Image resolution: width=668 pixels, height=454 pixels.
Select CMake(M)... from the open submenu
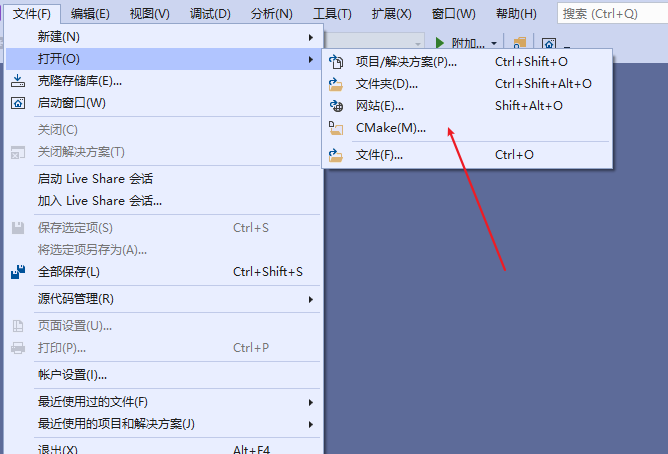click(390, 128)
